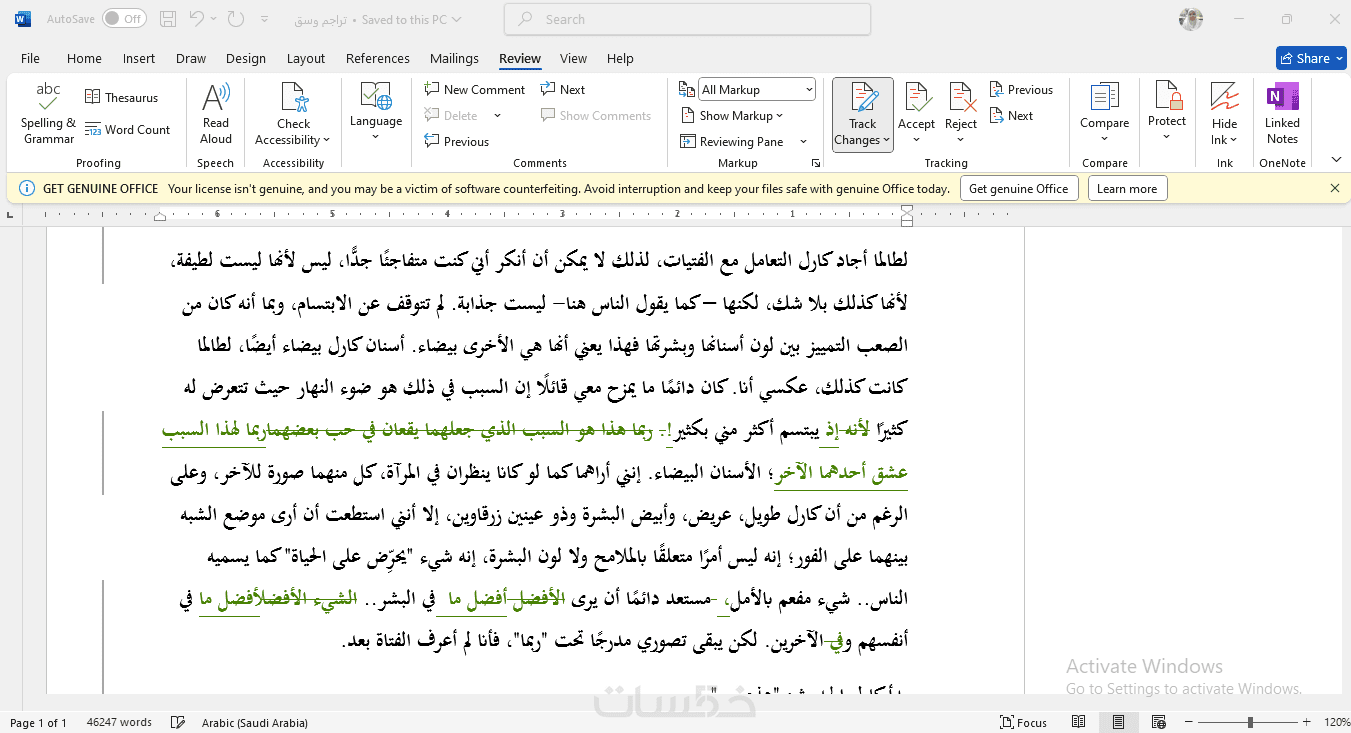Open the Thesaurus tool
1351x733 pixels.
tap(122, 98)
